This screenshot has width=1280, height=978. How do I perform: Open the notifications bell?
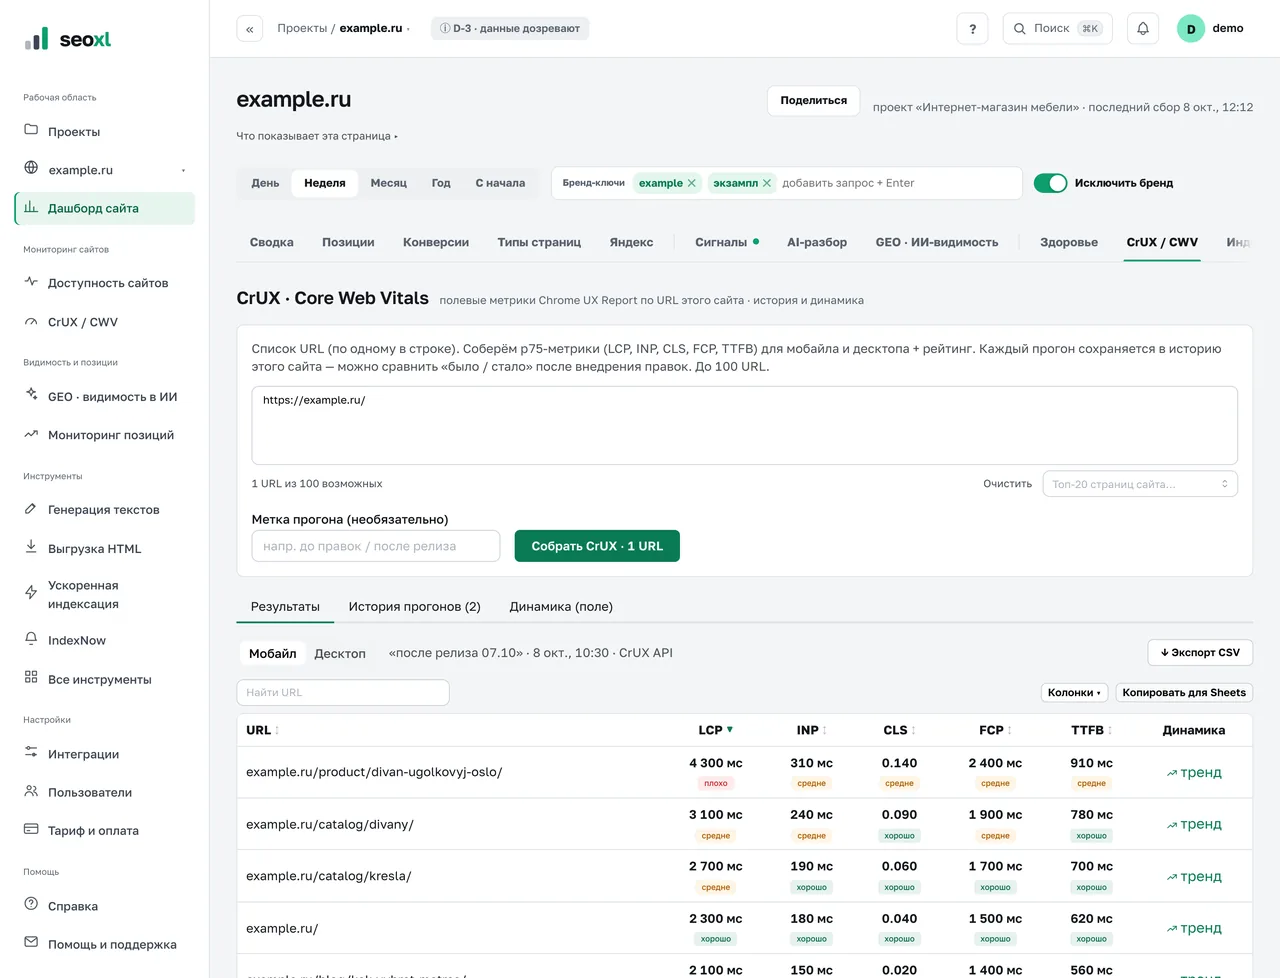pos(1143,29)
